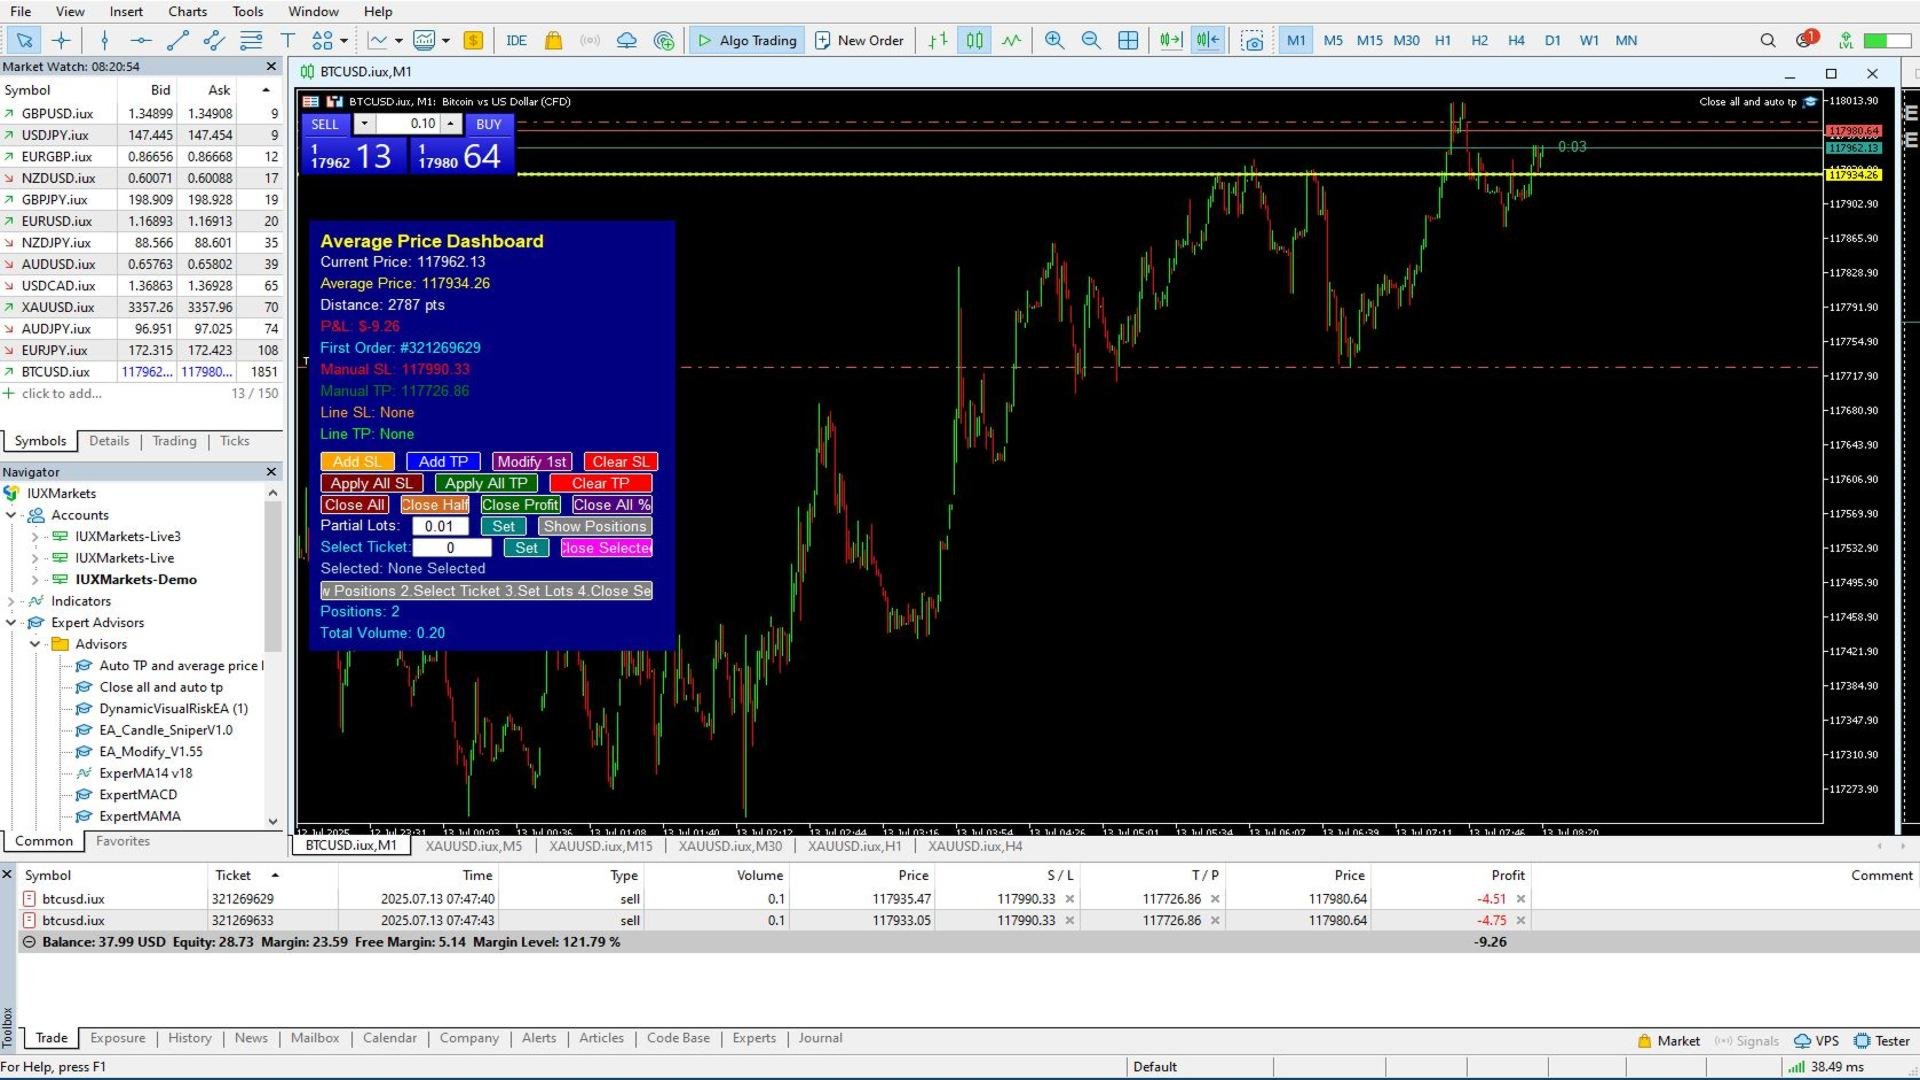1920x1080 pixels.
Task: Select the Trendline drawing tool
Action: click(x=177, y=40)
